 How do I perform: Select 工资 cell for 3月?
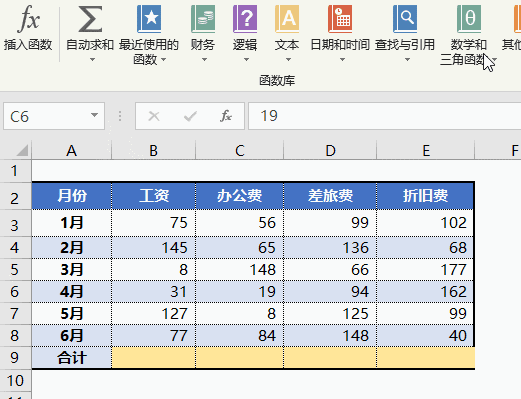point(154,269)
